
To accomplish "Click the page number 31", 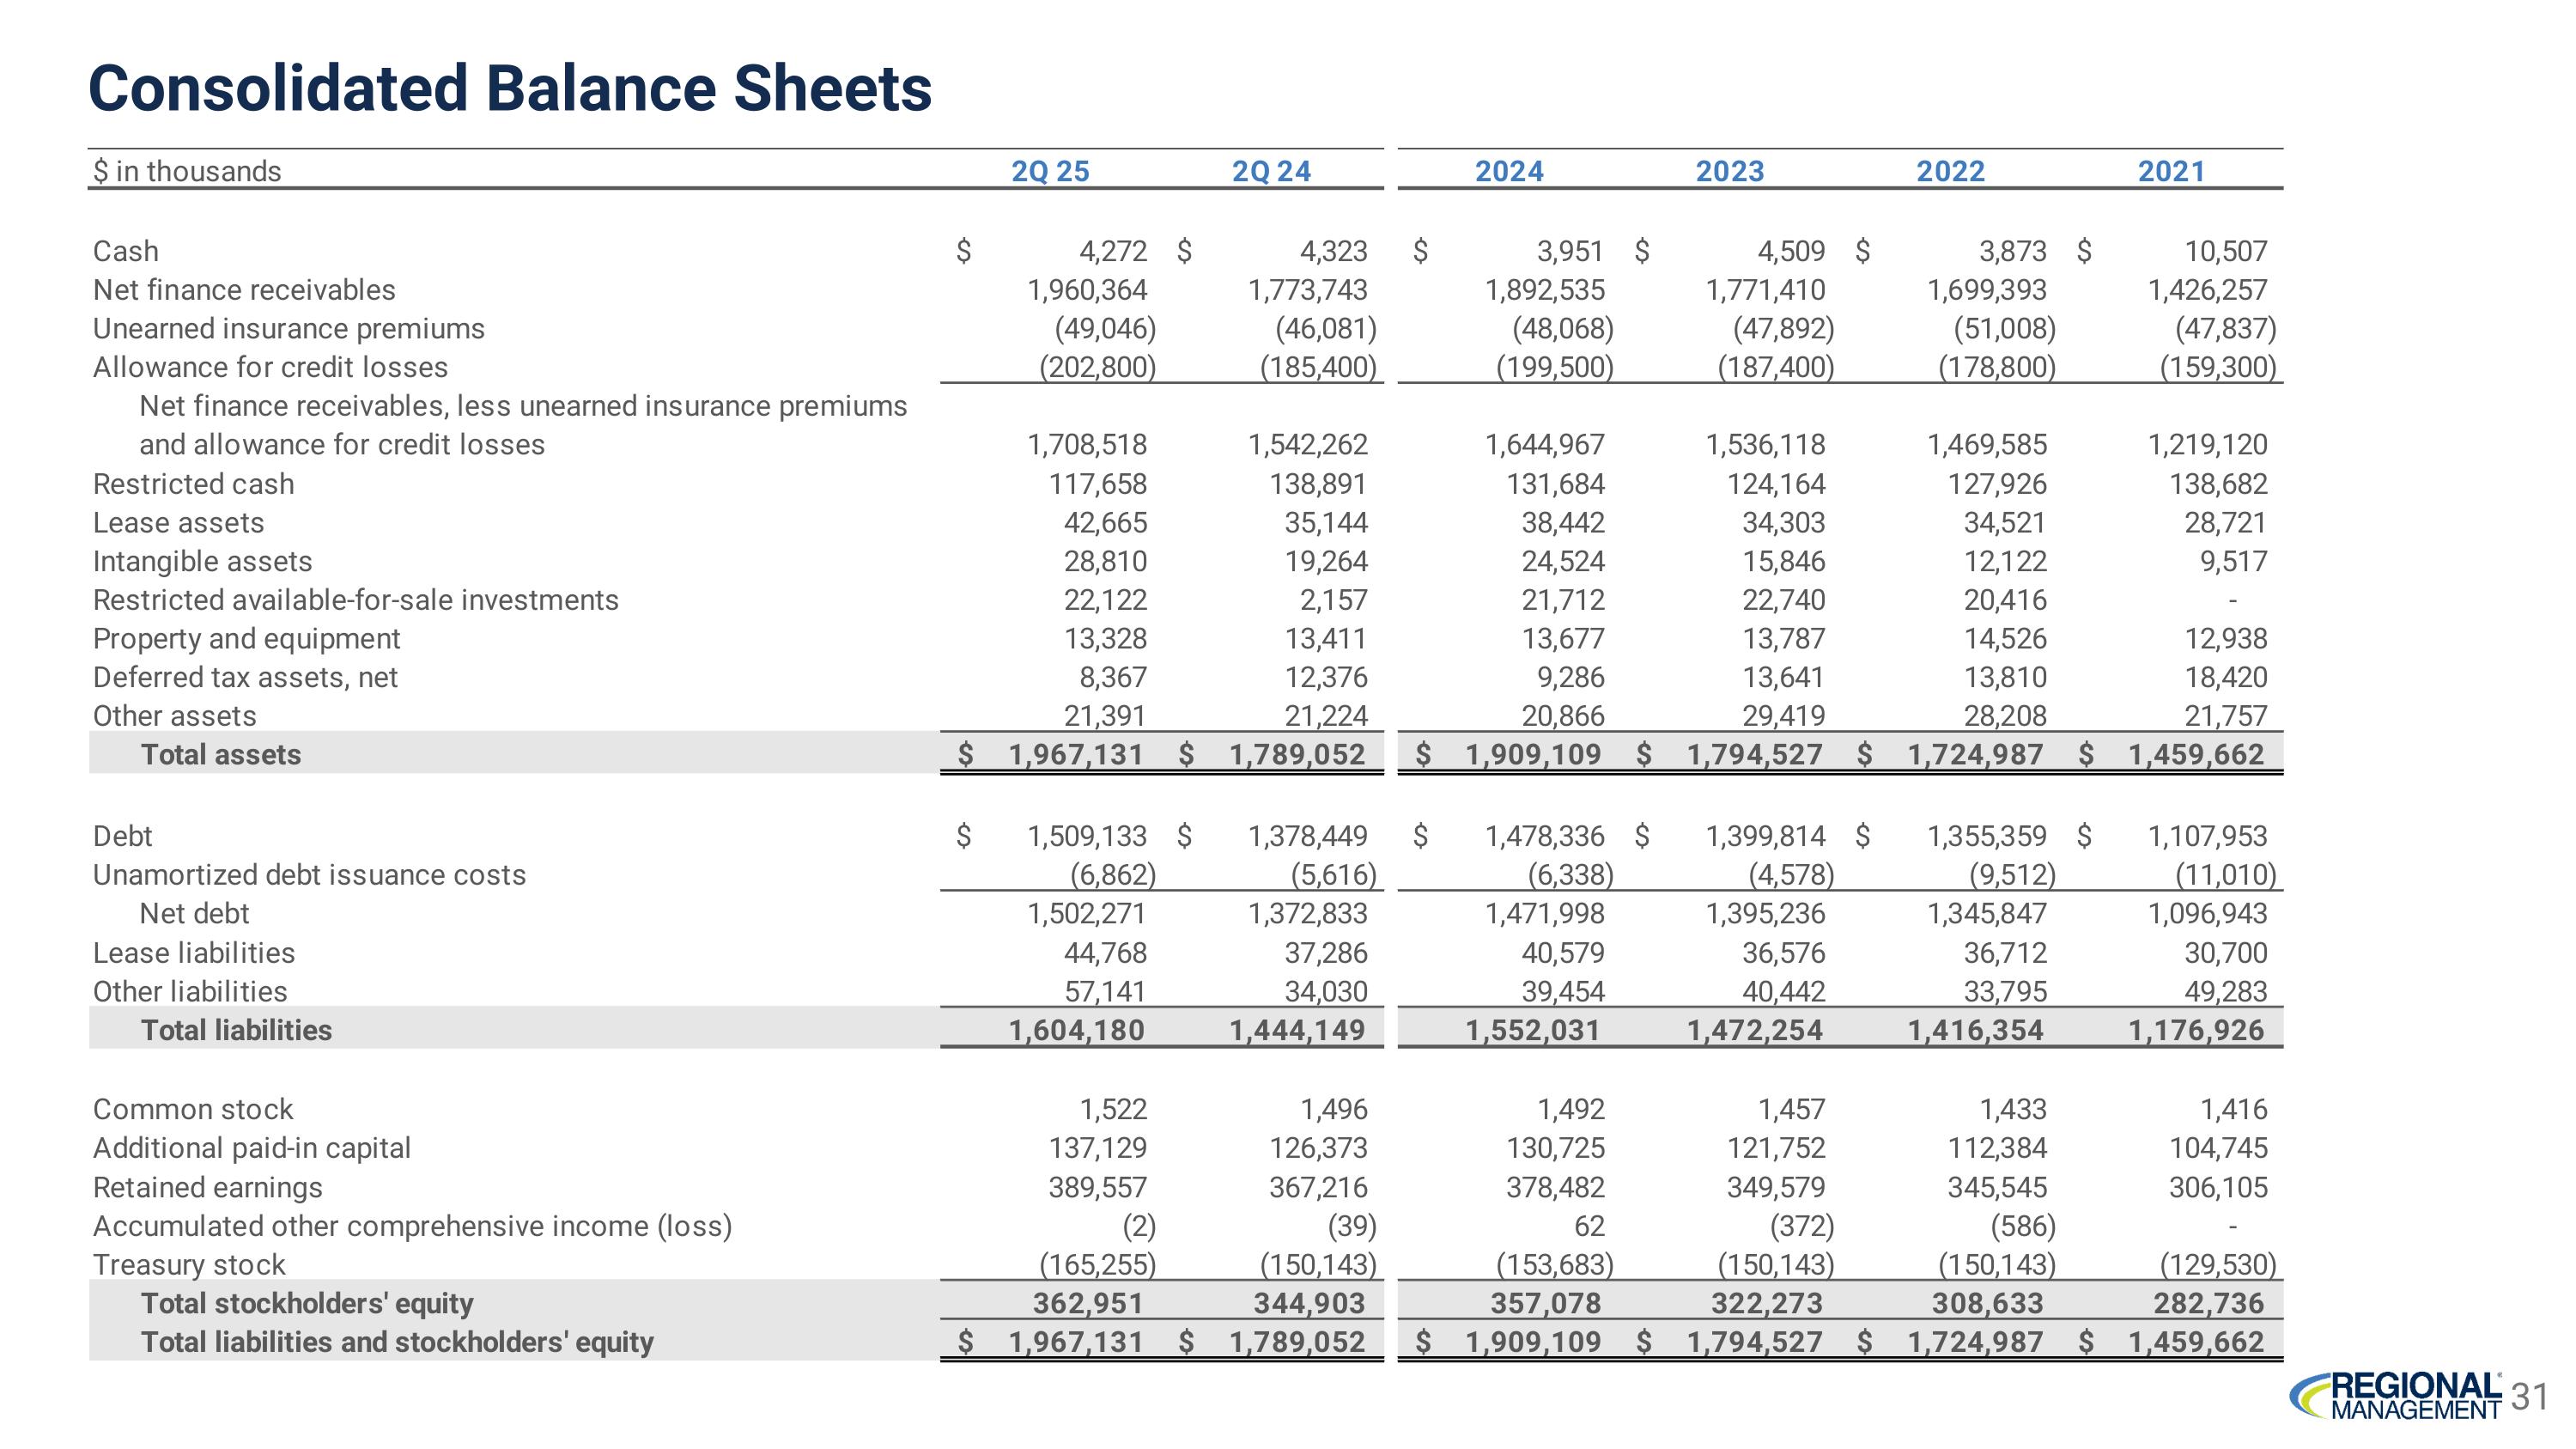I will click(2530, 1396).
